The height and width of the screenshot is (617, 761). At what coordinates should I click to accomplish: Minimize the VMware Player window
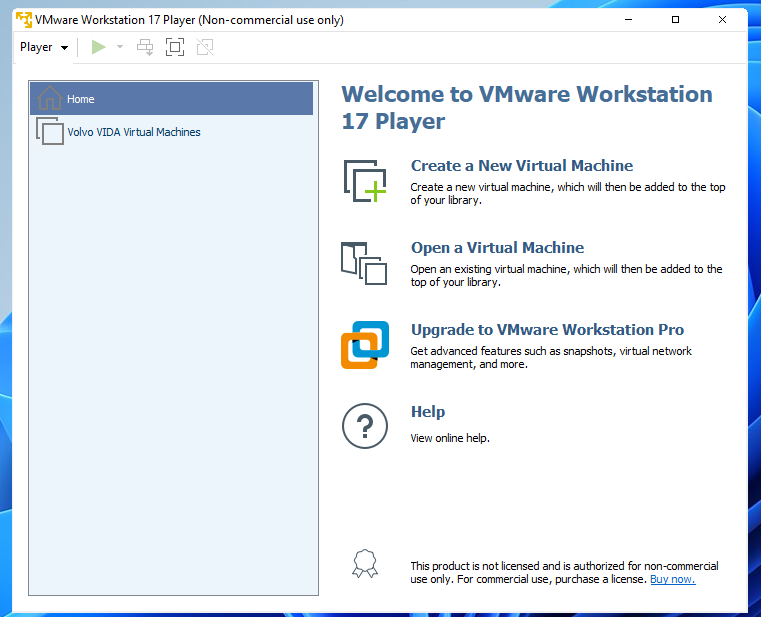(x=629, y=19)
